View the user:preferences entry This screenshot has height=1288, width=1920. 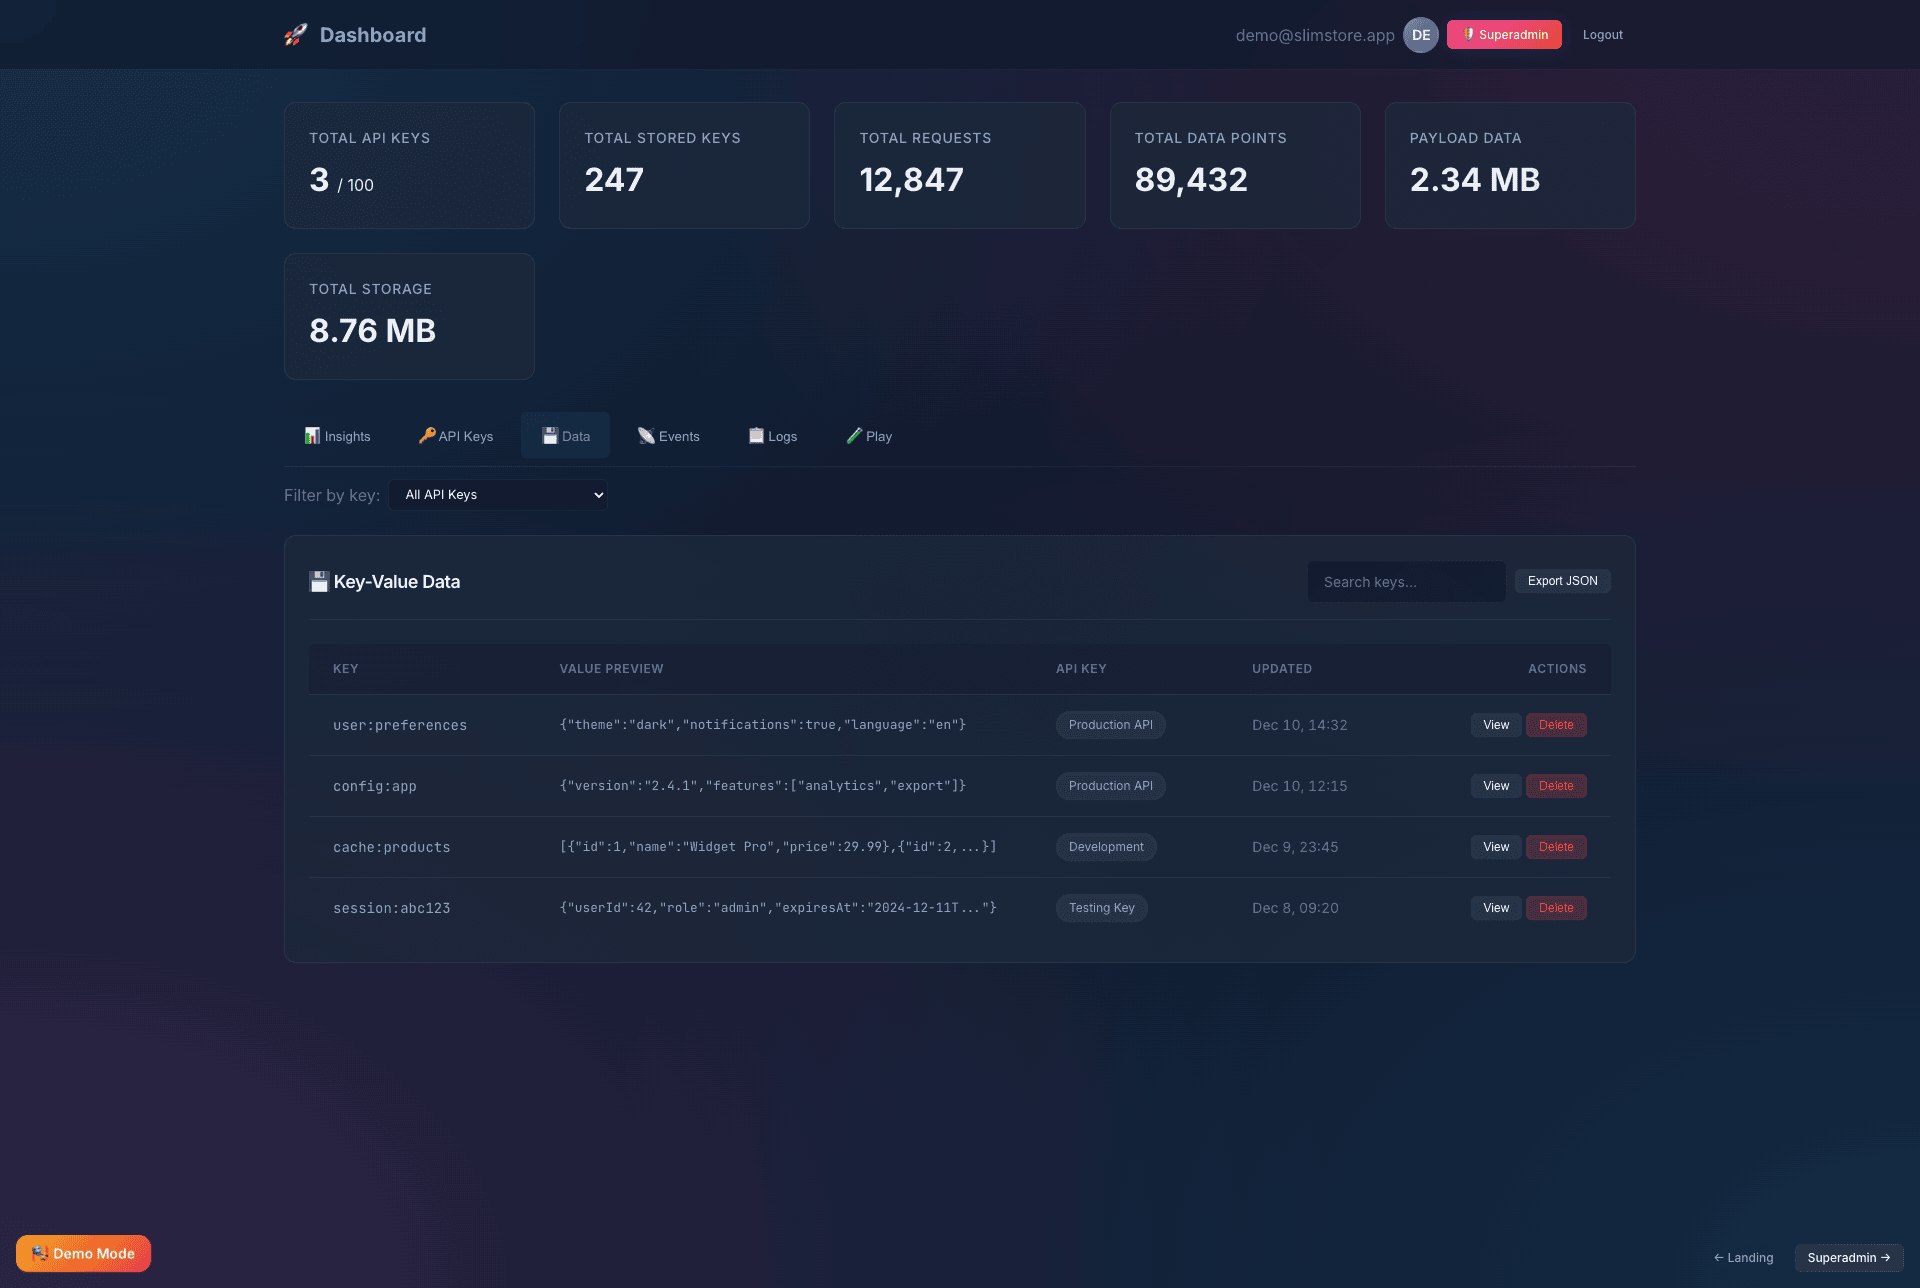click(x=1496, y=725)
